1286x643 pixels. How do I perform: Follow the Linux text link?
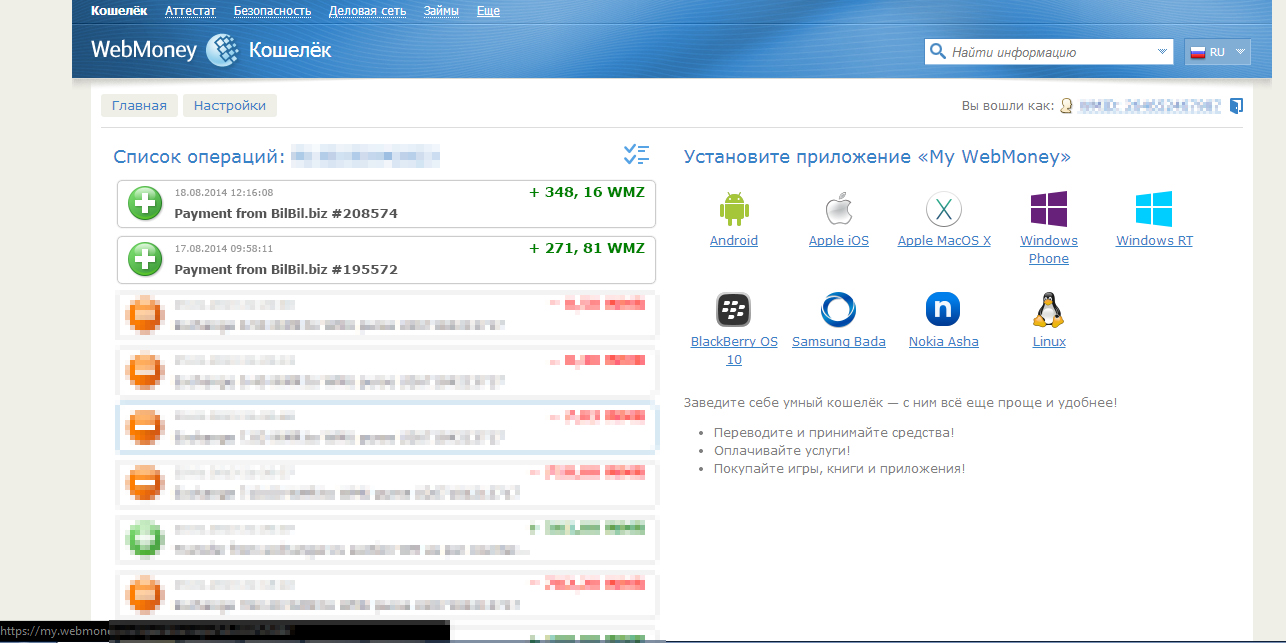point(1049,342)
